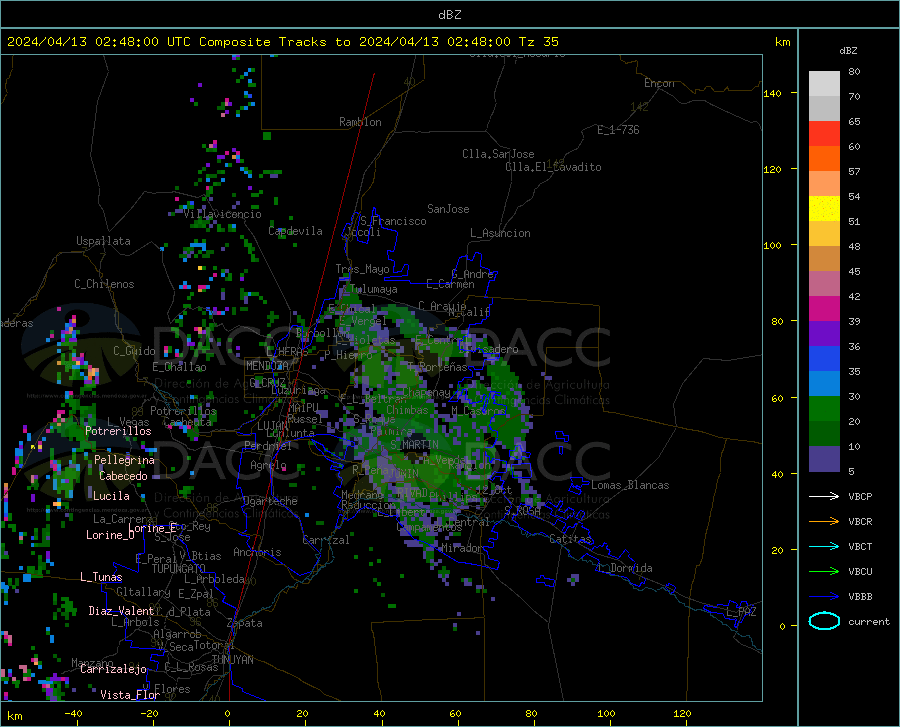Click the L_Tunas map label
This screenshot has width=900, height=727.
point(101,577)
